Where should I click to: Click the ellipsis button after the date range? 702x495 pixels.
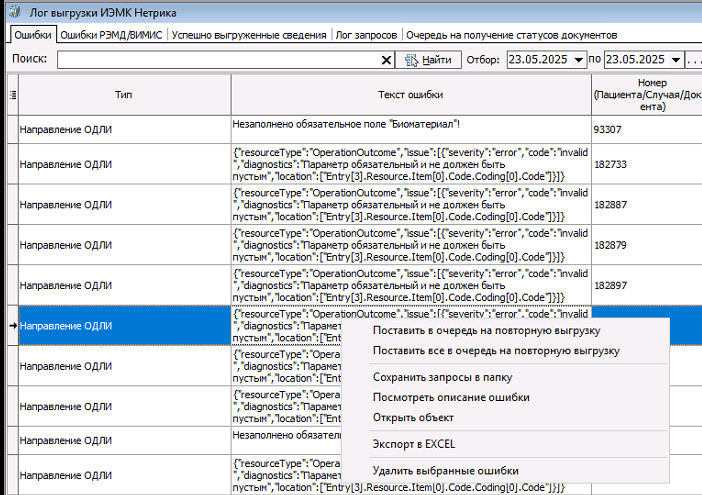693,60
